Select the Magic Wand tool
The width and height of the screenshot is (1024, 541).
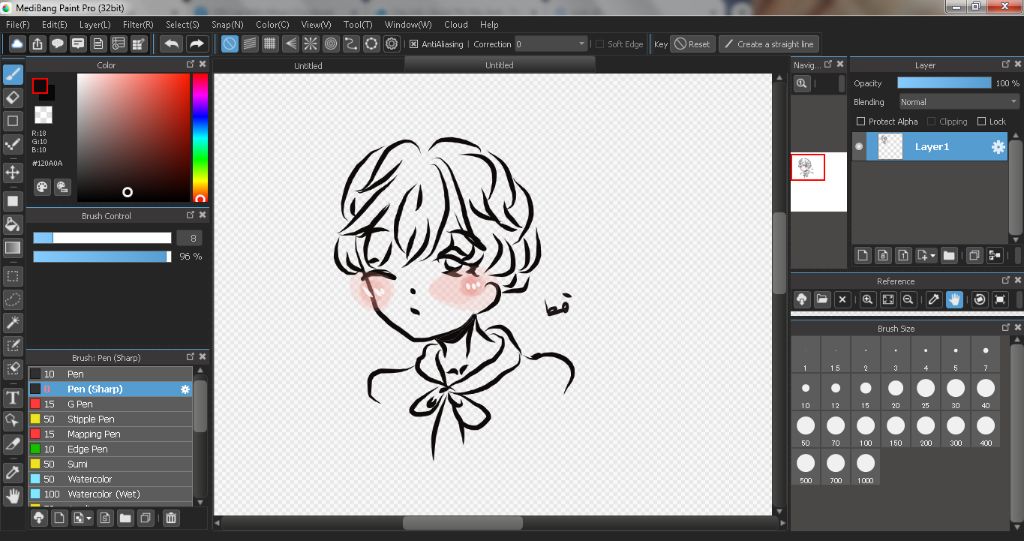12,322
